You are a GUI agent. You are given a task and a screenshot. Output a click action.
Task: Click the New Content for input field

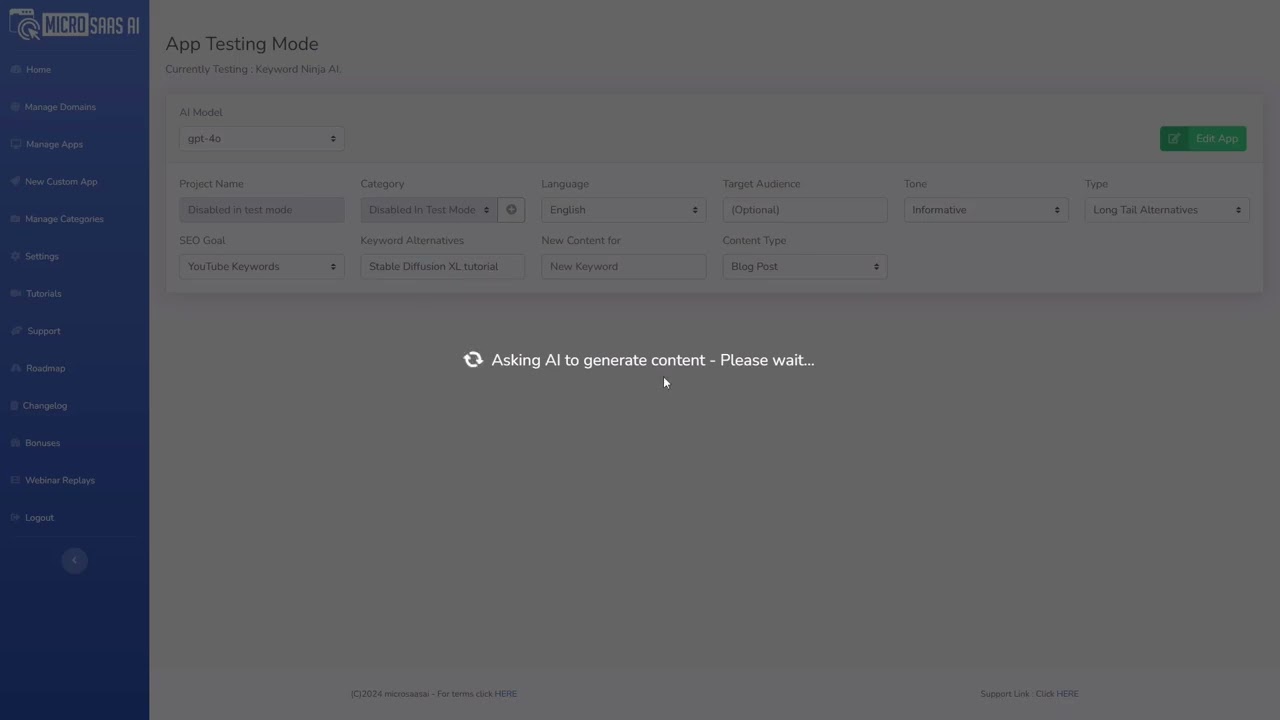[x=624, y=267]
